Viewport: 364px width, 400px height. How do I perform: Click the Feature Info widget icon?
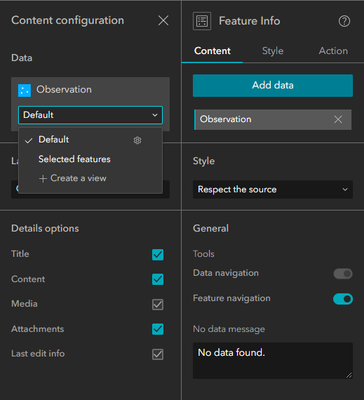(x=202, y=21)
